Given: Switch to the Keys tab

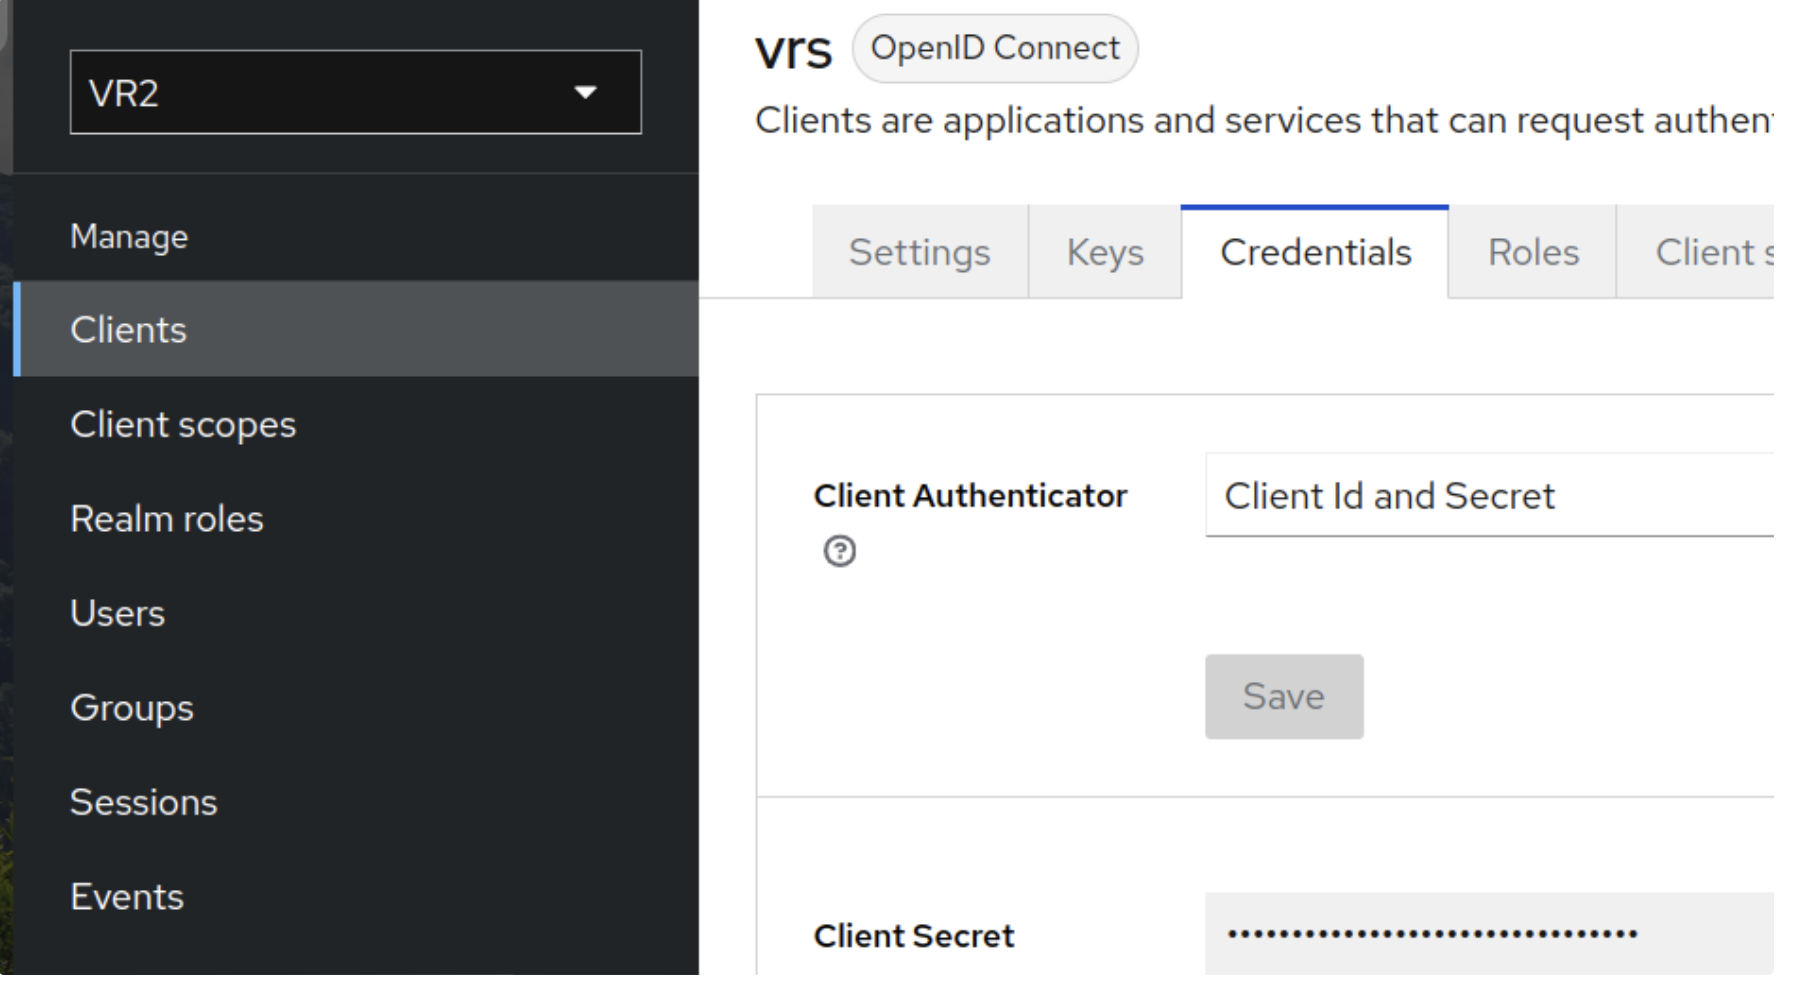Looking at the screenshot, I should click(1104, 252).
